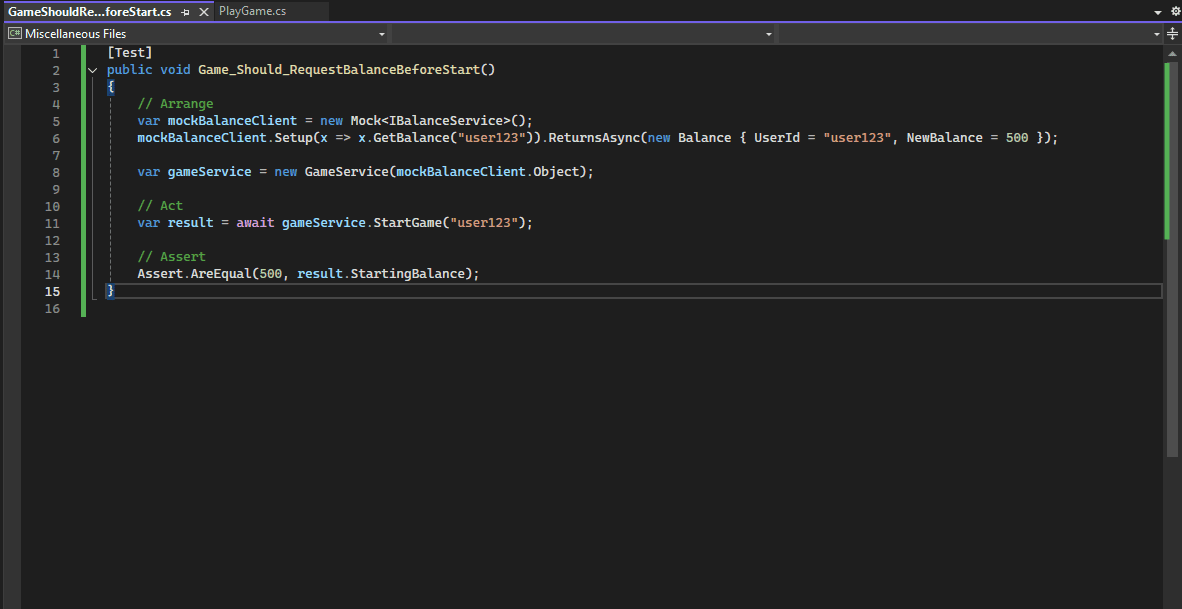1182x609 pixels.
Task: Click the closing brace on line 15
Action: coord(111,291)
